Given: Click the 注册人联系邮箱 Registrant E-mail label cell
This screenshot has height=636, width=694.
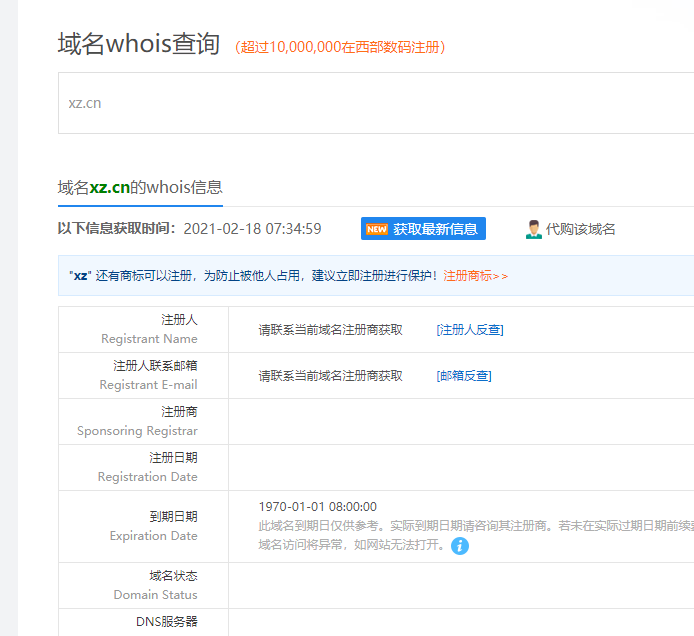Looking at the screenshot, I should click(143, 376).
